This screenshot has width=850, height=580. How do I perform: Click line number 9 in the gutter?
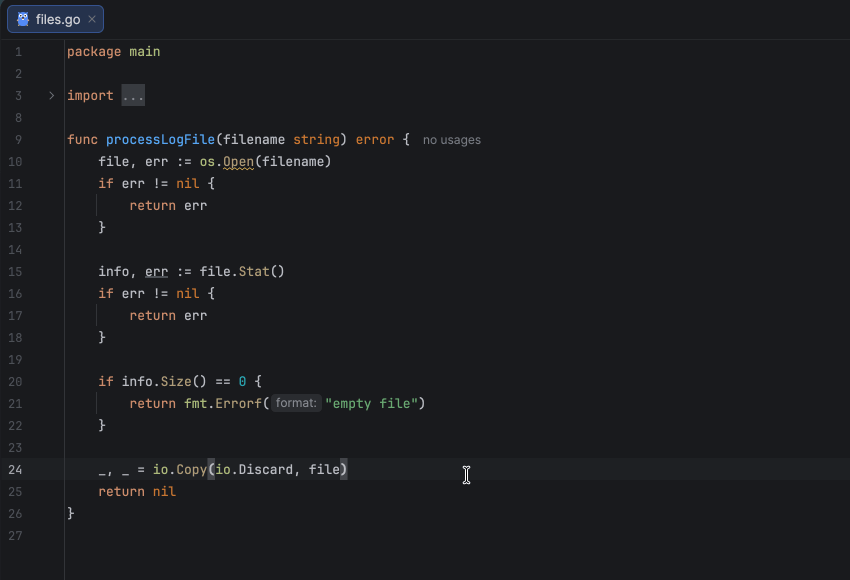(x=17, y=139)
